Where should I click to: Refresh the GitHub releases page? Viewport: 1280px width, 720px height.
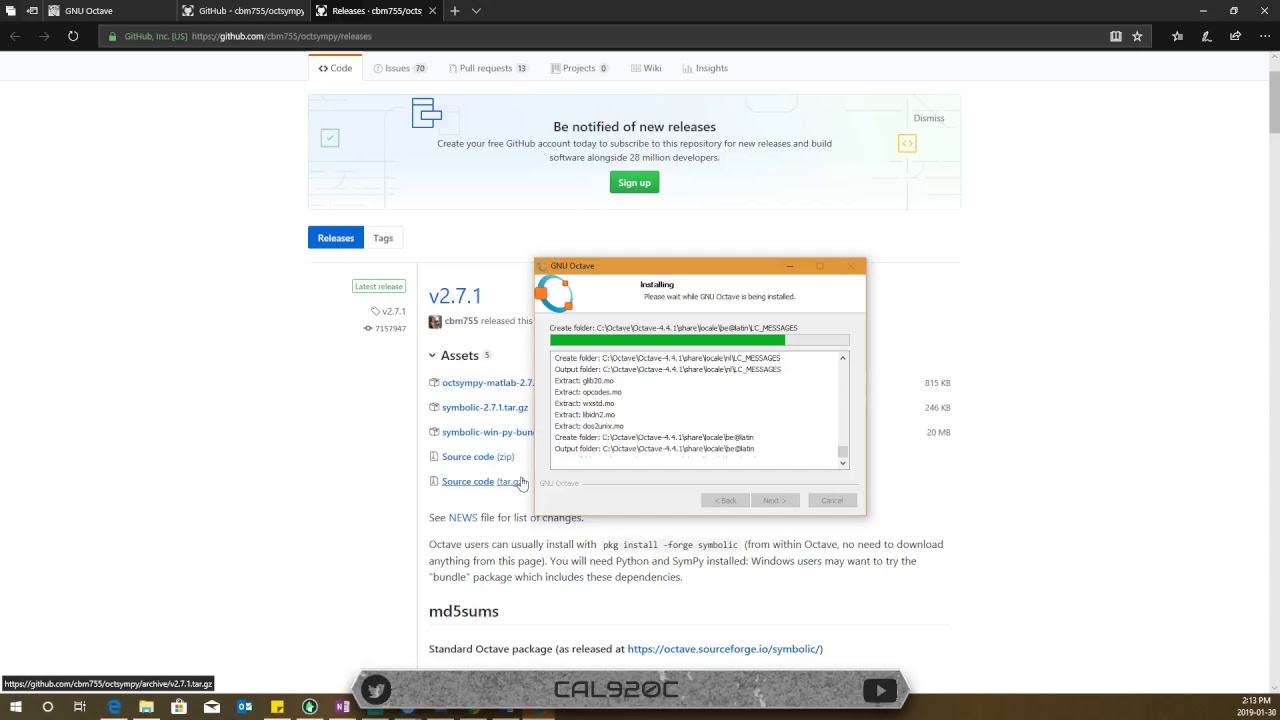[x=73, y=36]
